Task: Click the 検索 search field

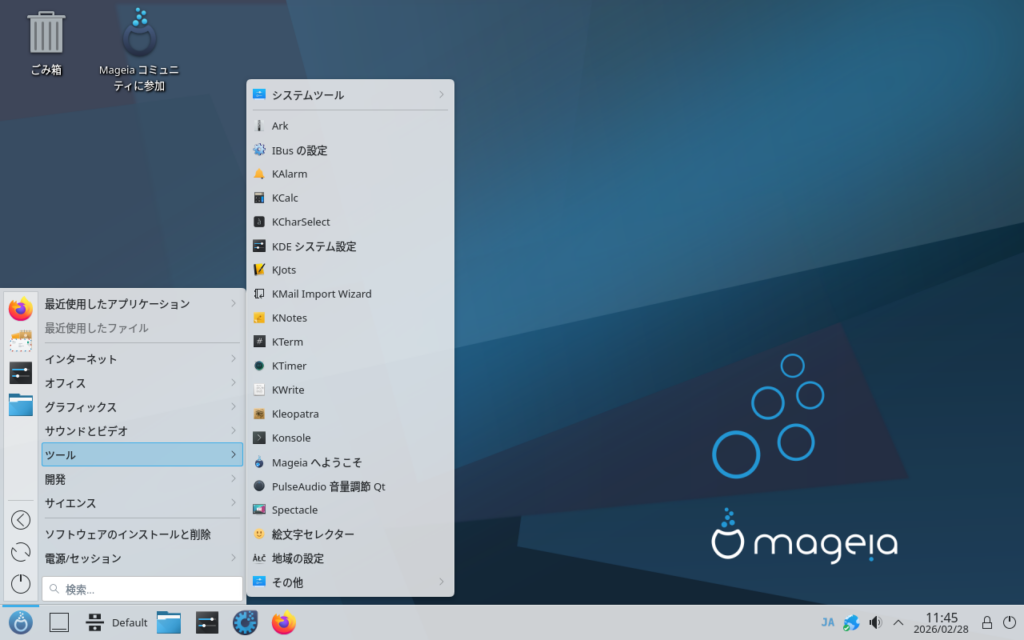Action: pyautogui.click(x=142, y=589)
